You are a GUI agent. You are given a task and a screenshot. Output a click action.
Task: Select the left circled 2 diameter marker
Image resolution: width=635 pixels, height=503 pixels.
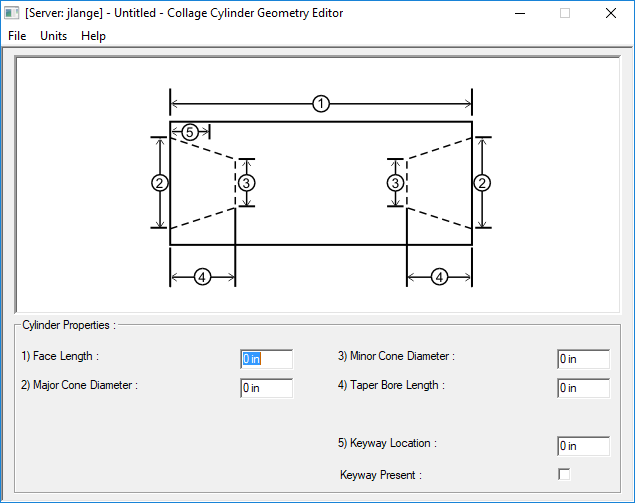pos(159,182)
